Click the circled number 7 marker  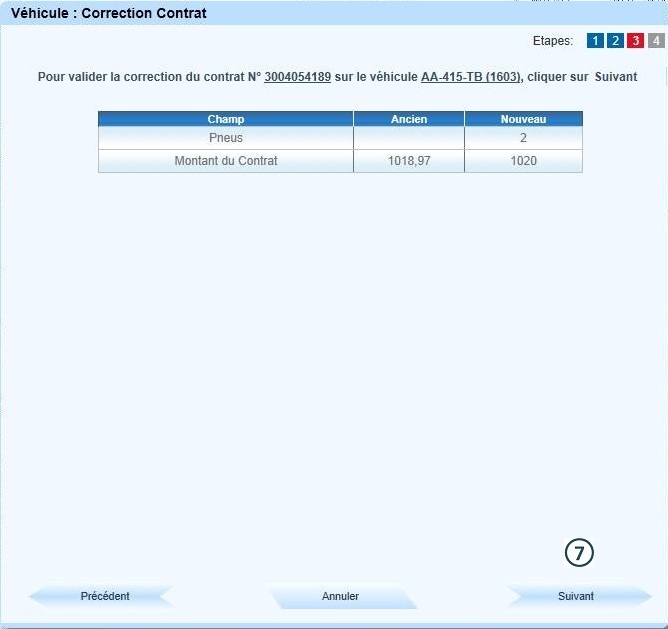click(579, 552)
